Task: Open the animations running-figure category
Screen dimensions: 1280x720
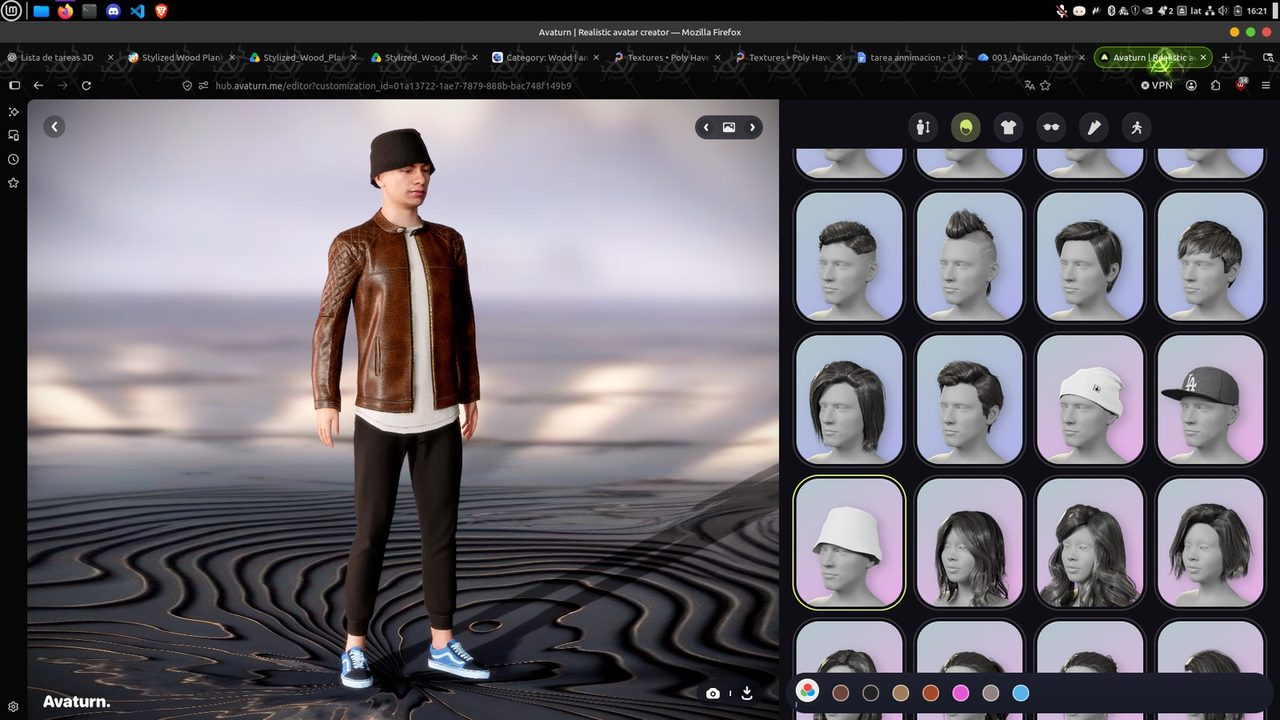Action: point(1136,127)
